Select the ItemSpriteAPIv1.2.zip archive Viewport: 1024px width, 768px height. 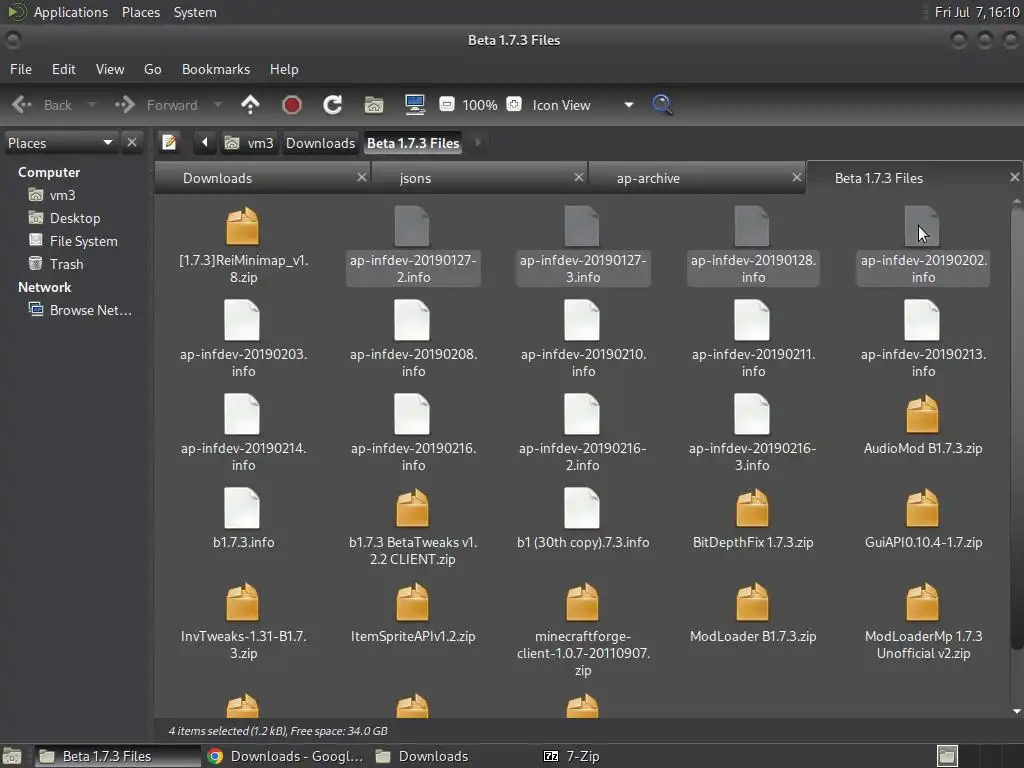click(x=413, y=613)
